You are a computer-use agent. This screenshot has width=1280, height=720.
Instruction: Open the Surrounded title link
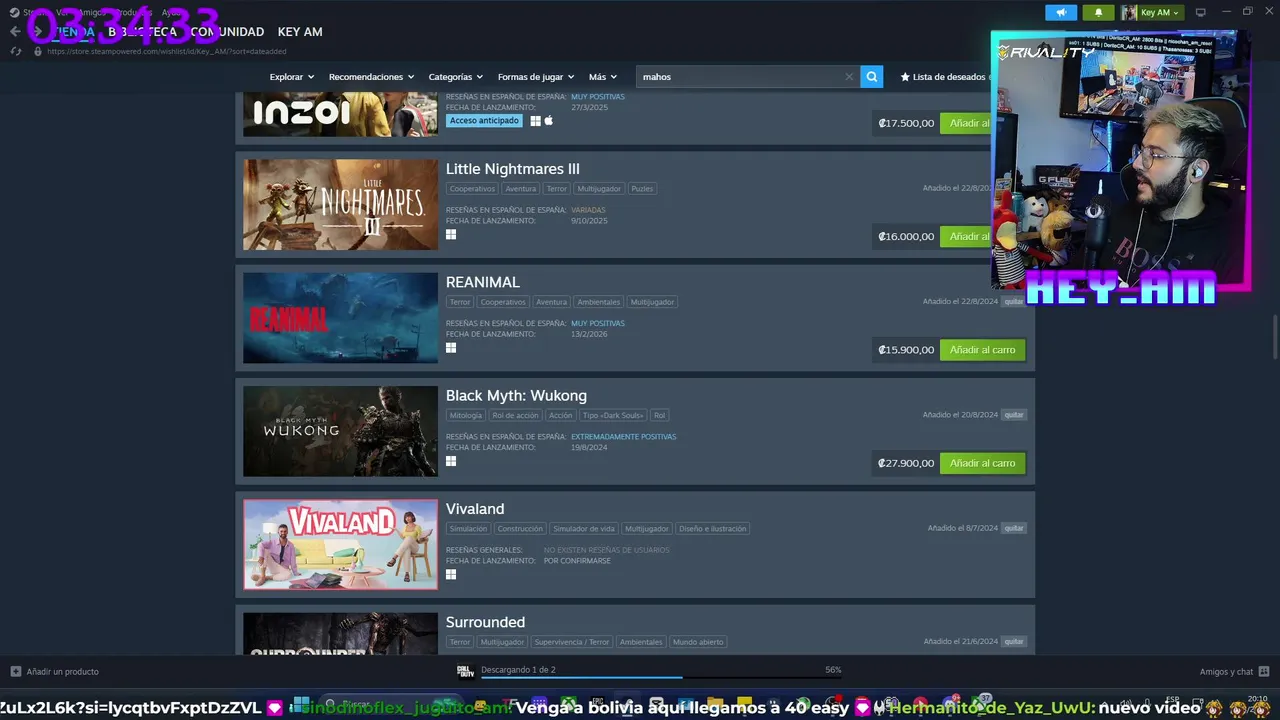tap(485, 622)
